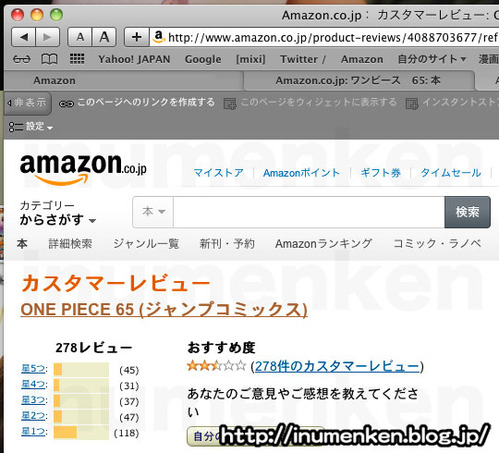Click the 星2つ rating histogram bar
This screenshot has height=453, width=499.
[81, 416]
